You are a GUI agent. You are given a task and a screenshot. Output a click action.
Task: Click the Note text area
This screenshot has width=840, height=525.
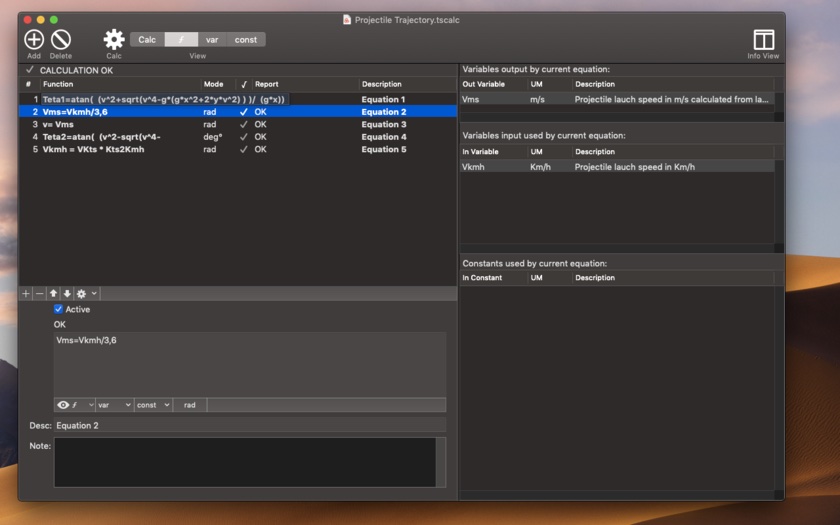(245, 462)
